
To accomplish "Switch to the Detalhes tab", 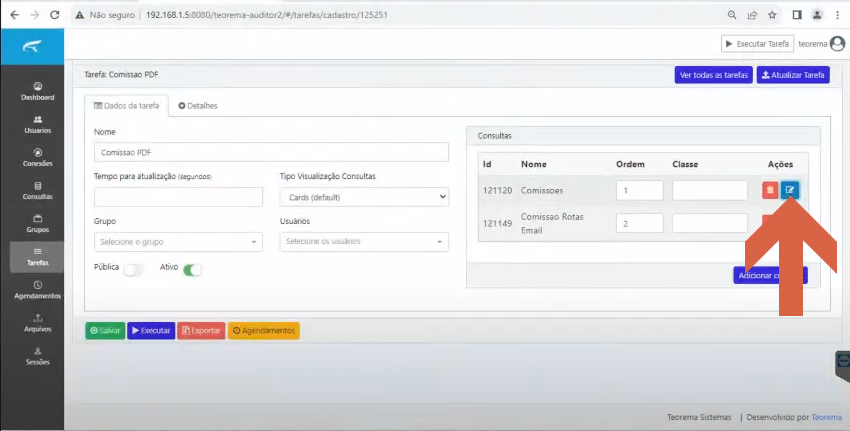I will coord(198,106).
